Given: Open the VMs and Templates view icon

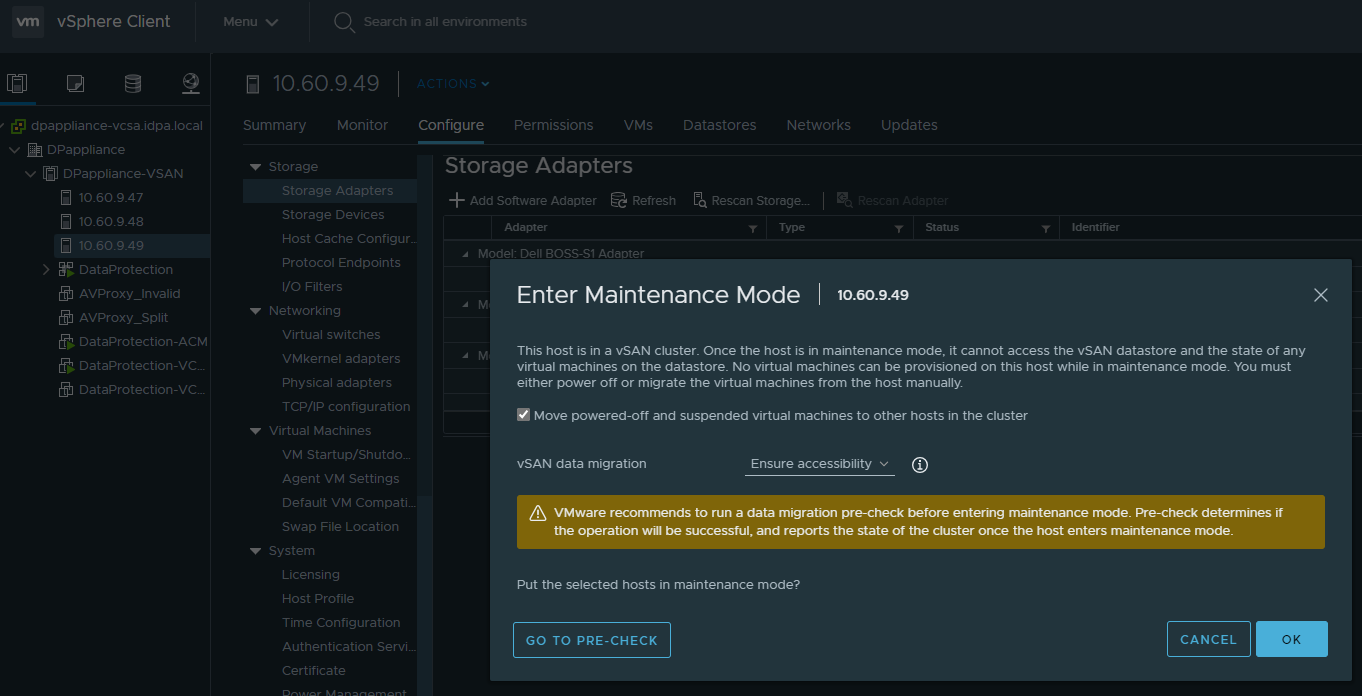Looking at the screenshot, I should 75,84.
